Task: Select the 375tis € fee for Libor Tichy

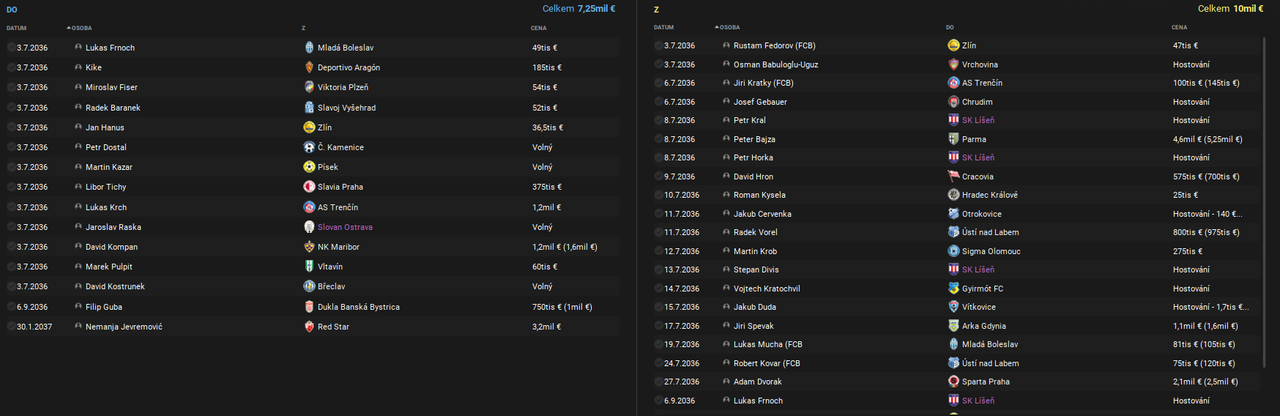Action: click(546, 187)
